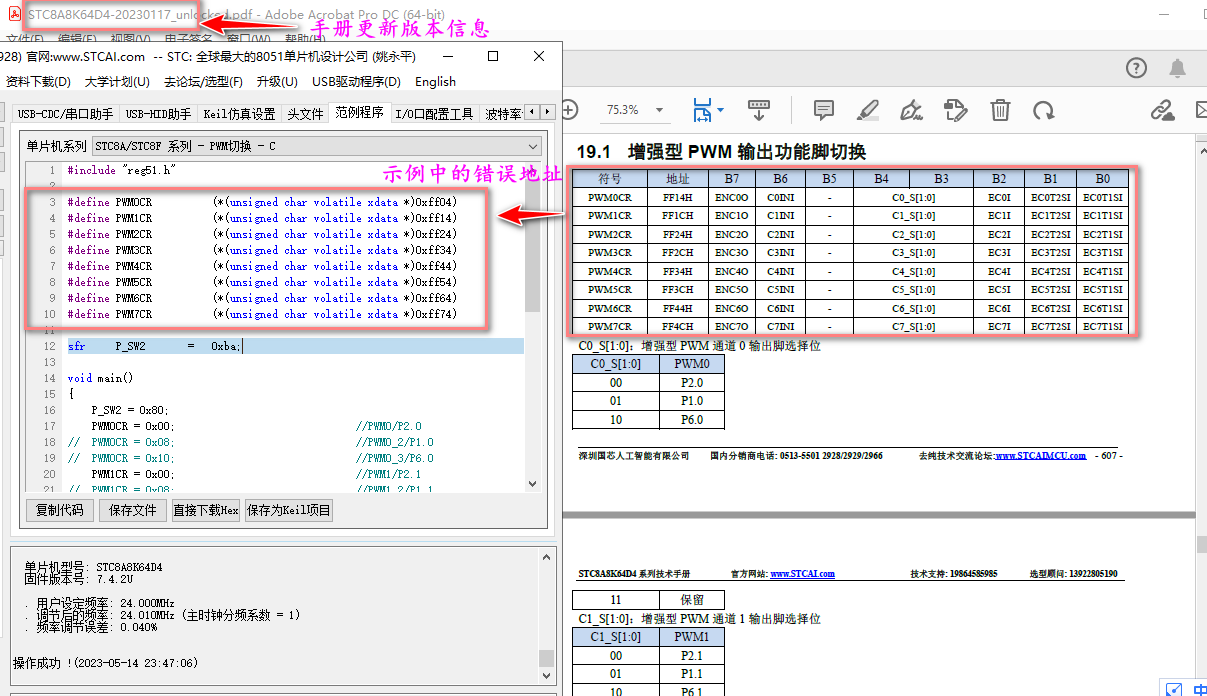1207x696 pixels.
Task: Click the FF4CH address cell
Action: click(677, 326)
